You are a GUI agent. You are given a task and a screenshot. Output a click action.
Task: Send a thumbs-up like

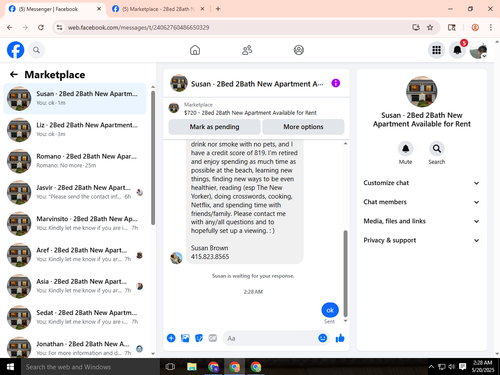pos(340,338)
